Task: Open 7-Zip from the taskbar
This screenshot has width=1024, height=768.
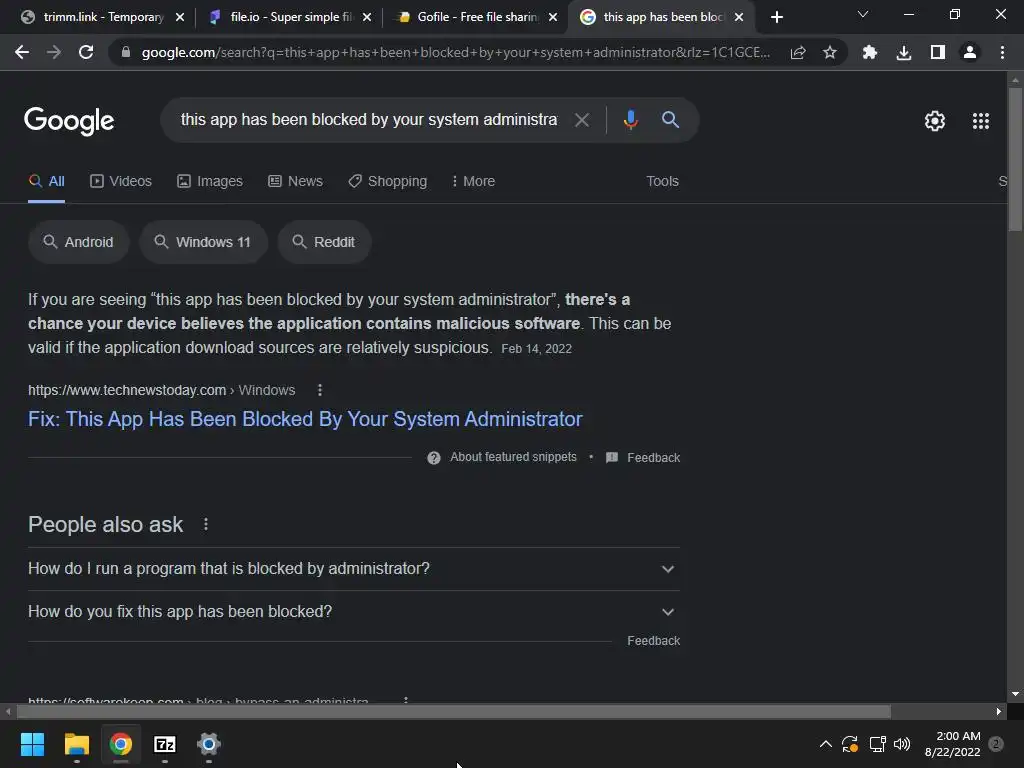Action: (165, 744)
